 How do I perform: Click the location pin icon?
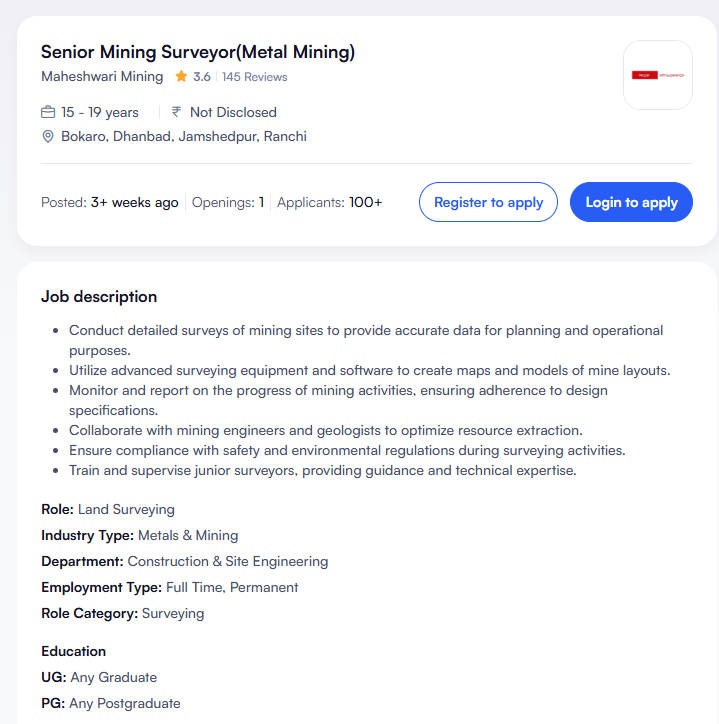click(x=48, y=136)
